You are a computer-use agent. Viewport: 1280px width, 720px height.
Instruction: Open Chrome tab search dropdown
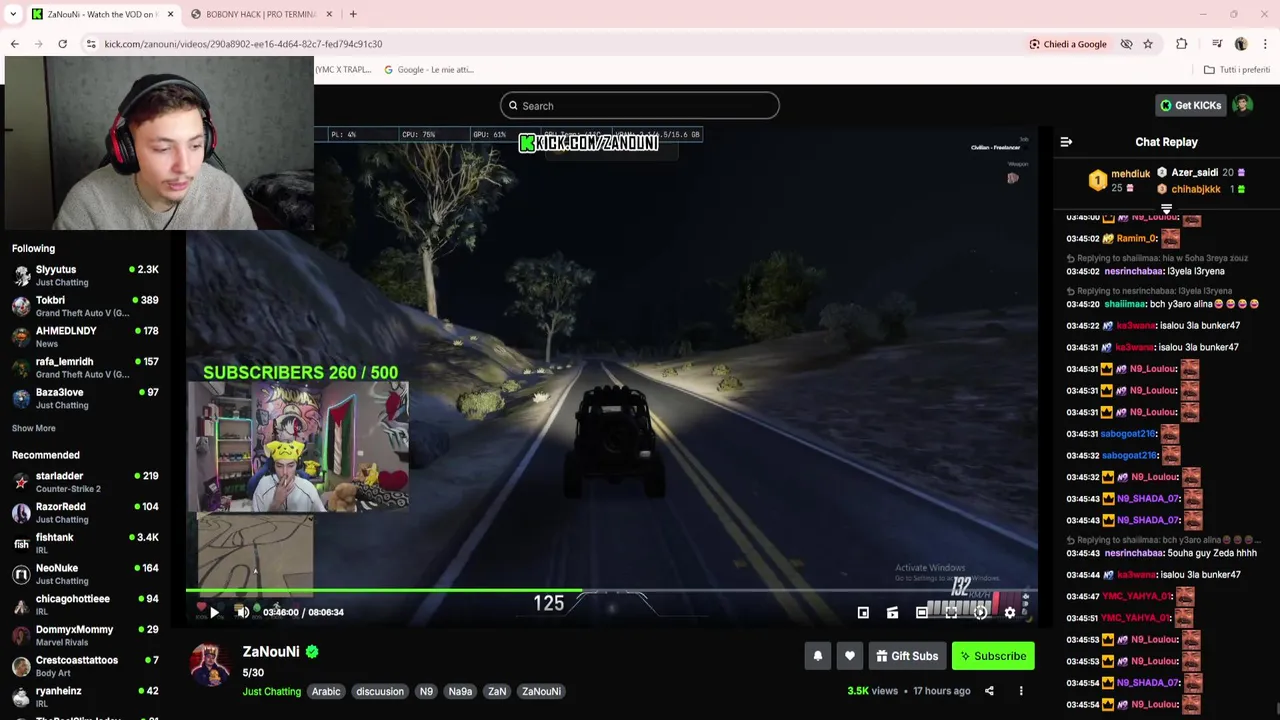(13, 14)
